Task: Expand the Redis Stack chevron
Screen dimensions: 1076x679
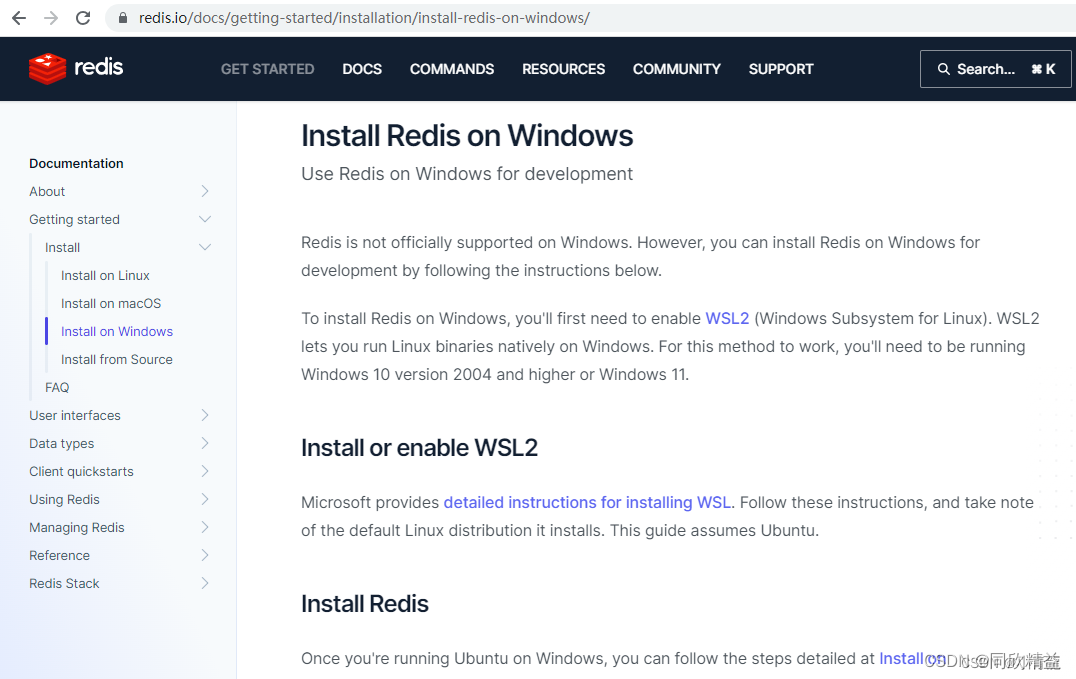Action: [204, 584]
